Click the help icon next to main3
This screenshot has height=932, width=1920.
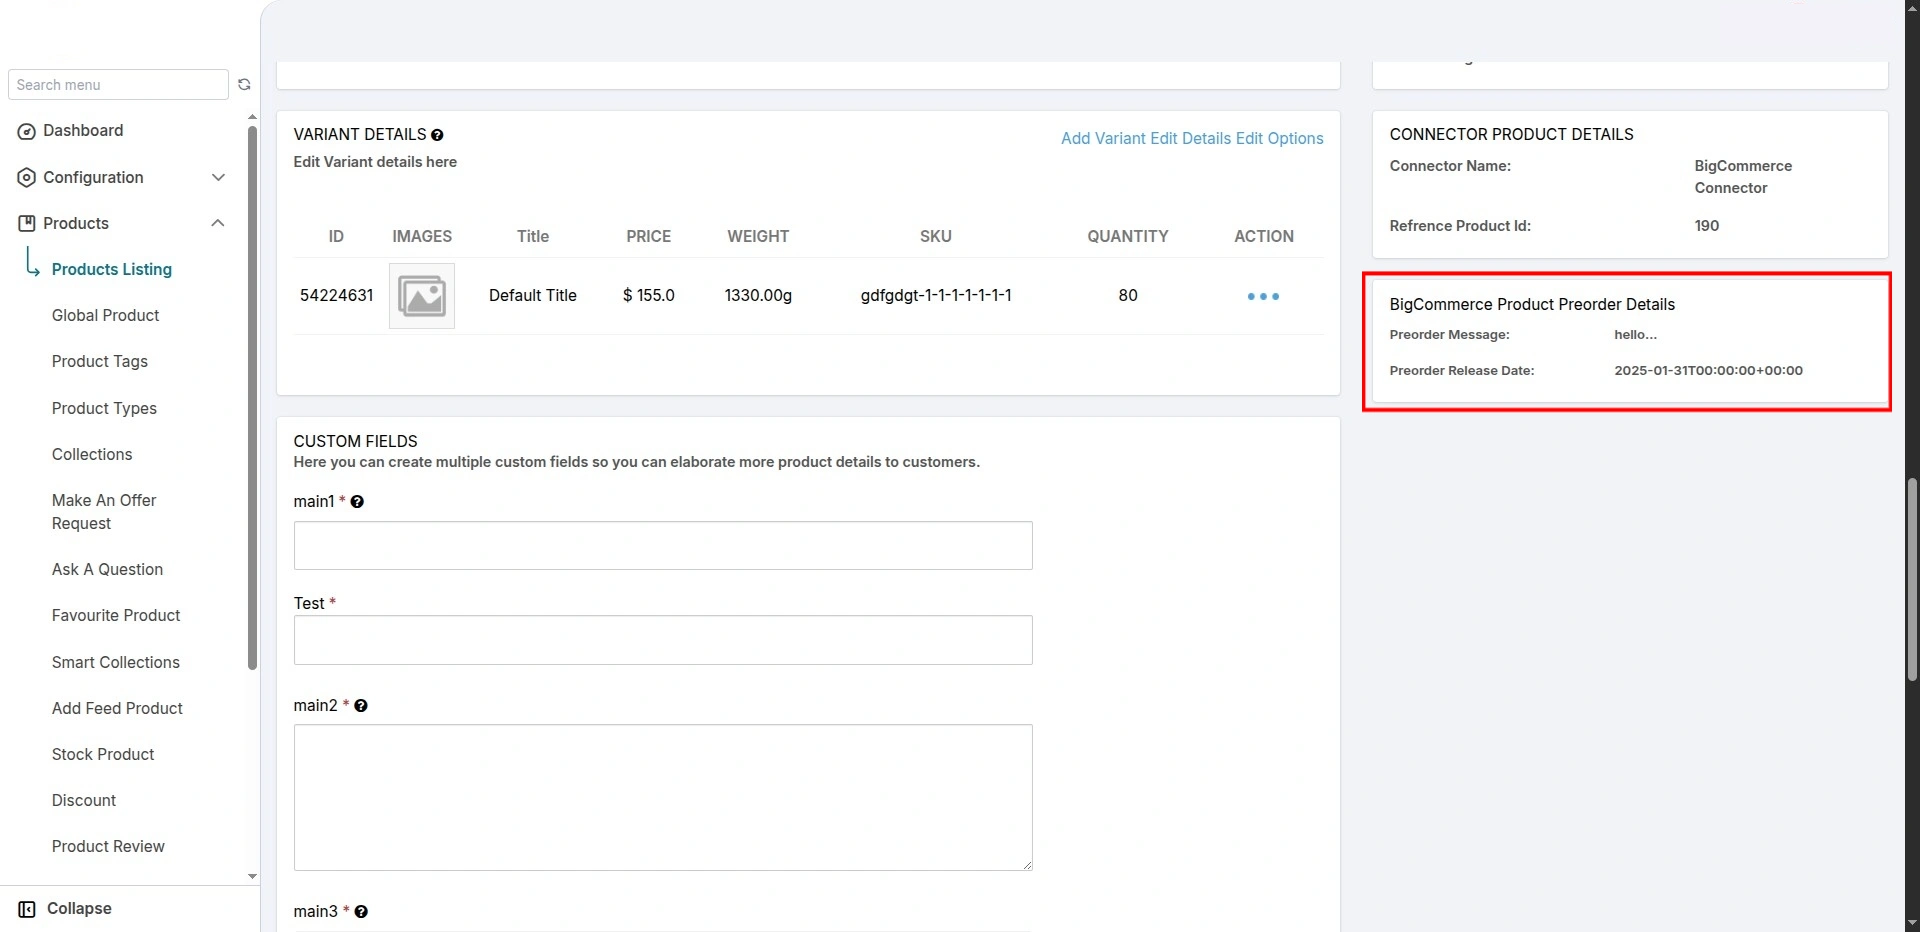pos(361,912)
